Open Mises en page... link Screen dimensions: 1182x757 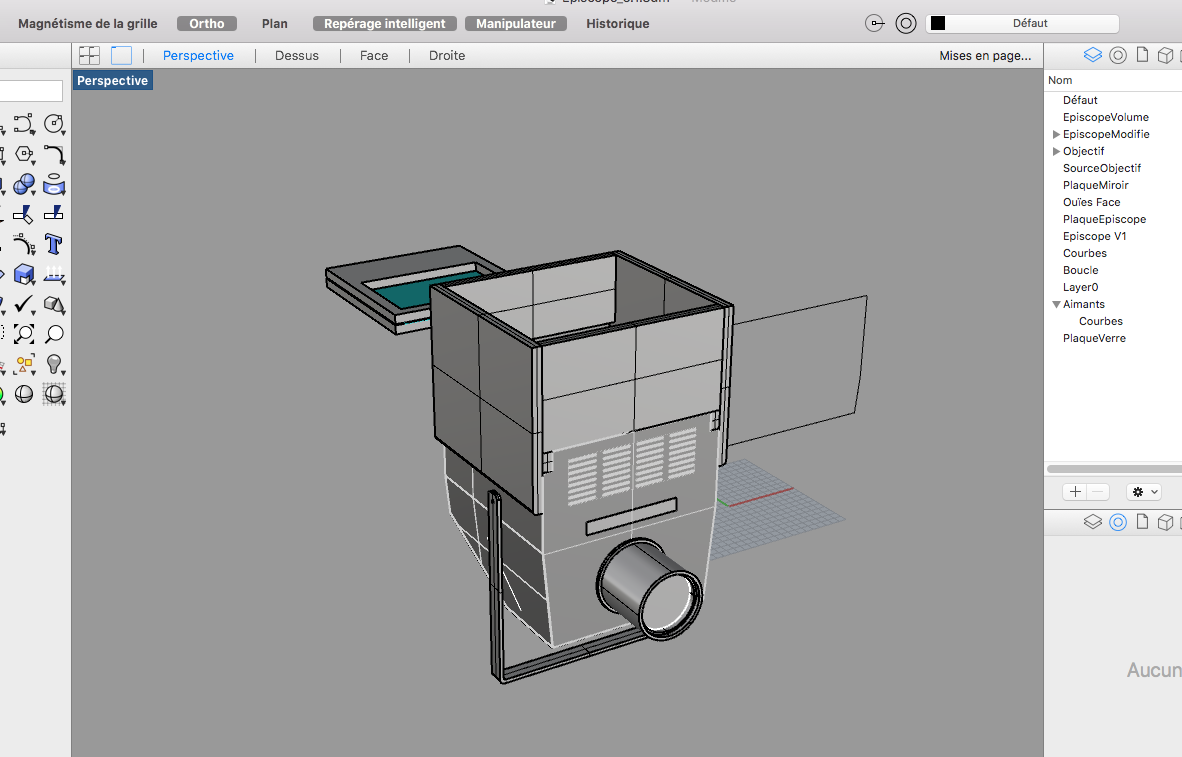pyautogui.click(x=985, y=55)
